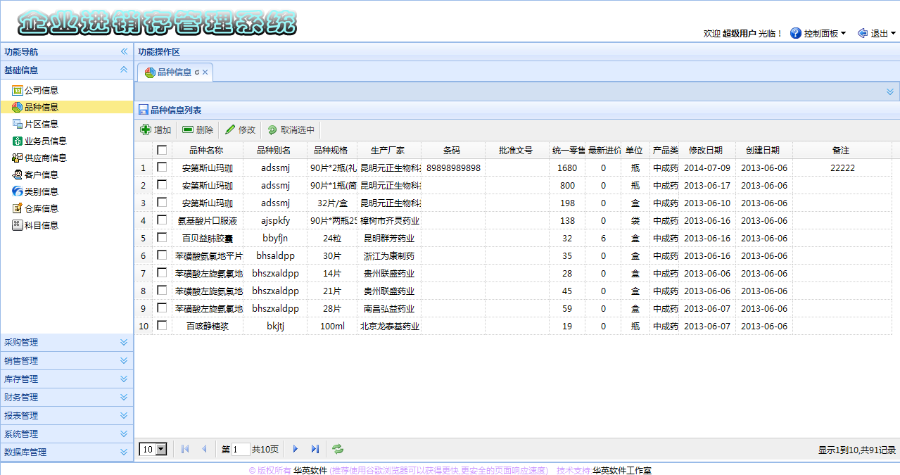Click the 备注 cell showing 22222

(842, 168)
